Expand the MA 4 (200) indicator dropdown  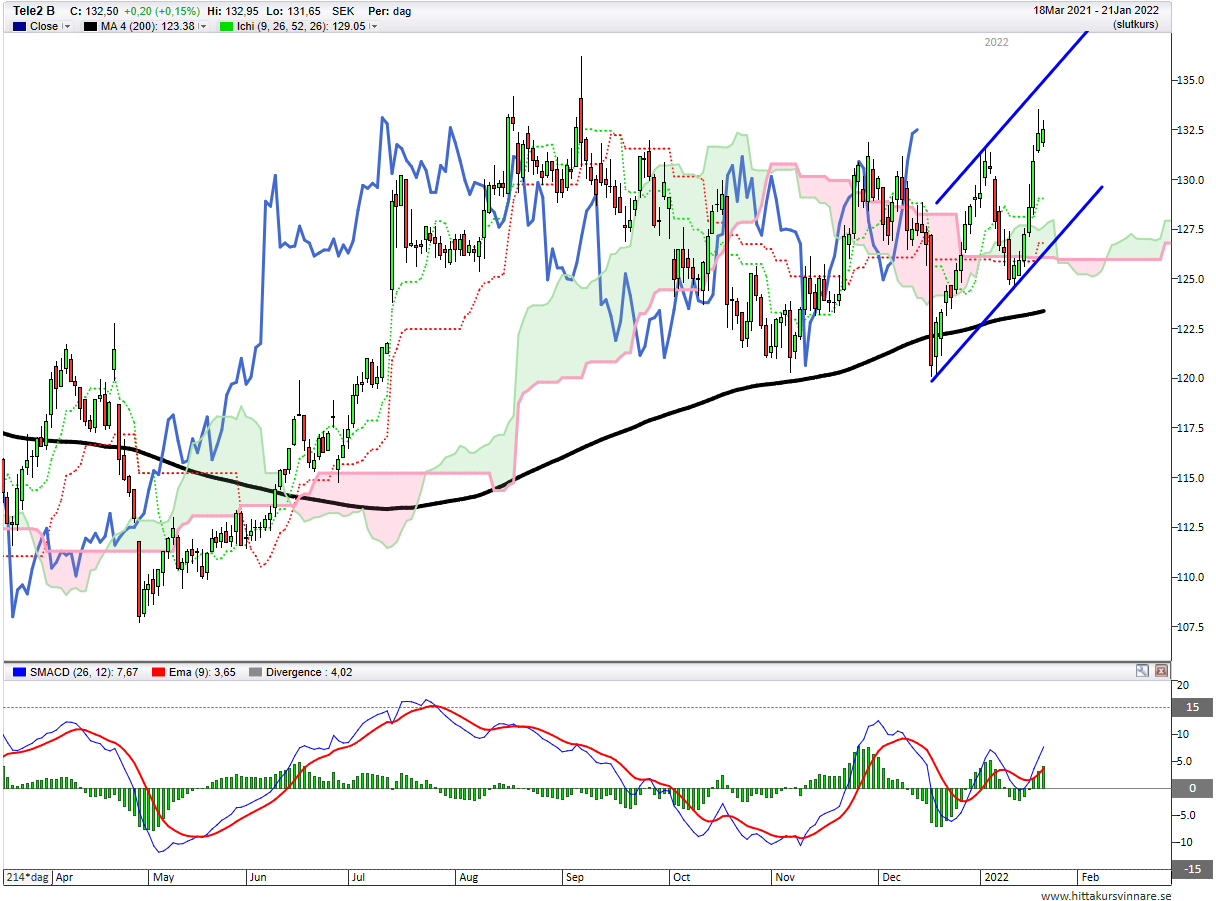[203, 27]
